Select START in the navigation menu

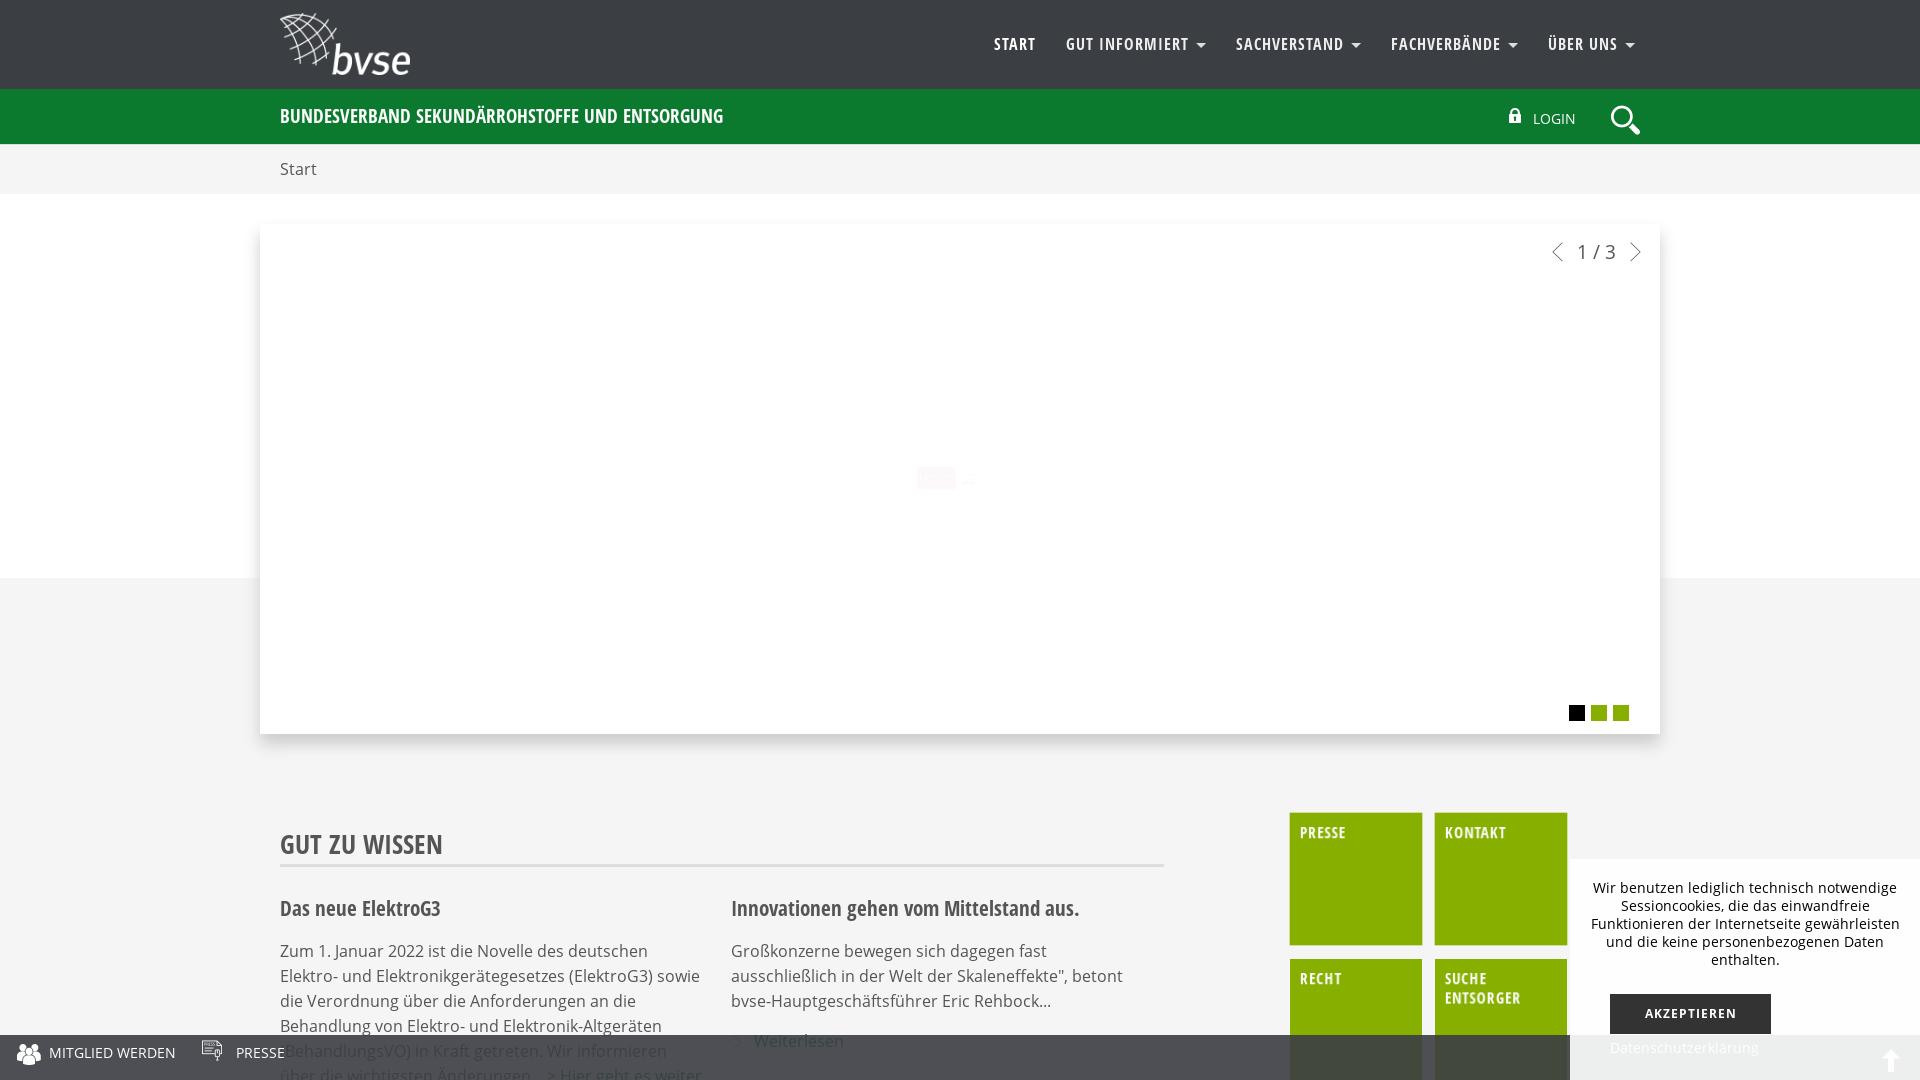point(1014,44)
